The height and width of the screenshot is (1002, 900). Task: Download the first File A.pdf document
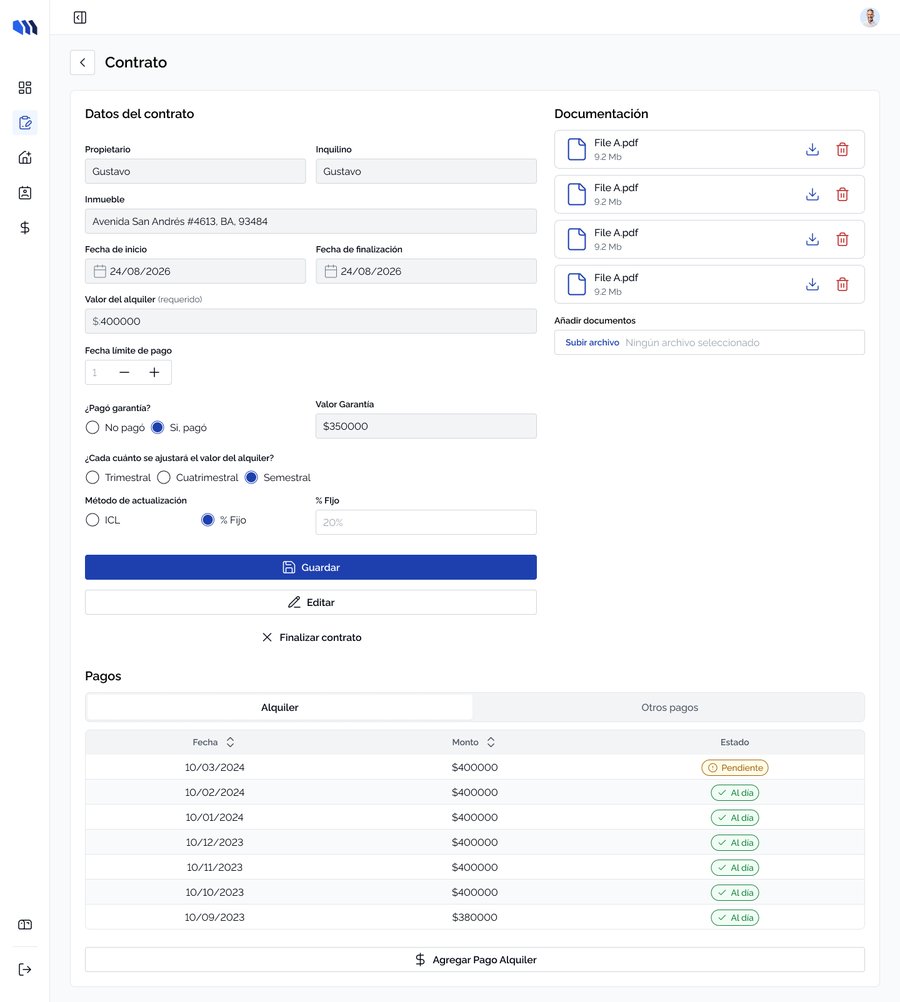[812, 150]
